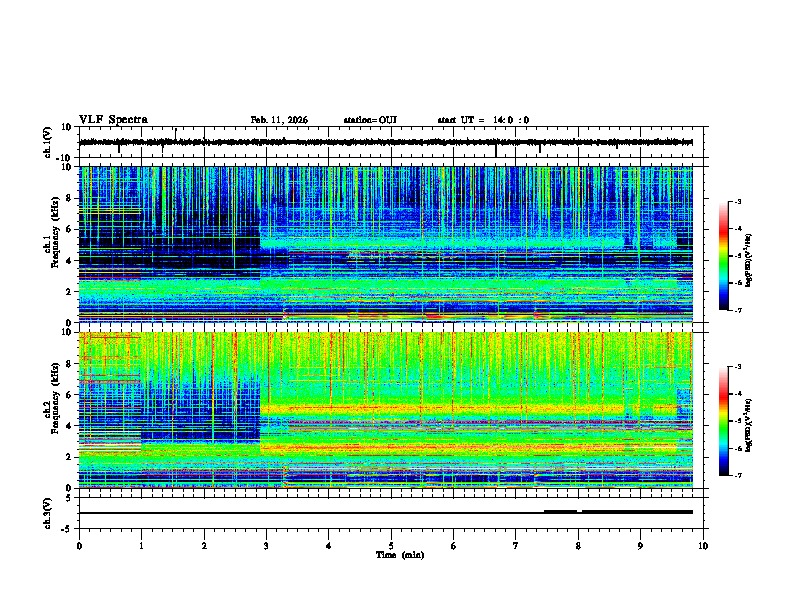Viewport: 792px width, 612px height.
Task: Click the "-7" label on ch.1 colorbar
Action: coord(737,310)
